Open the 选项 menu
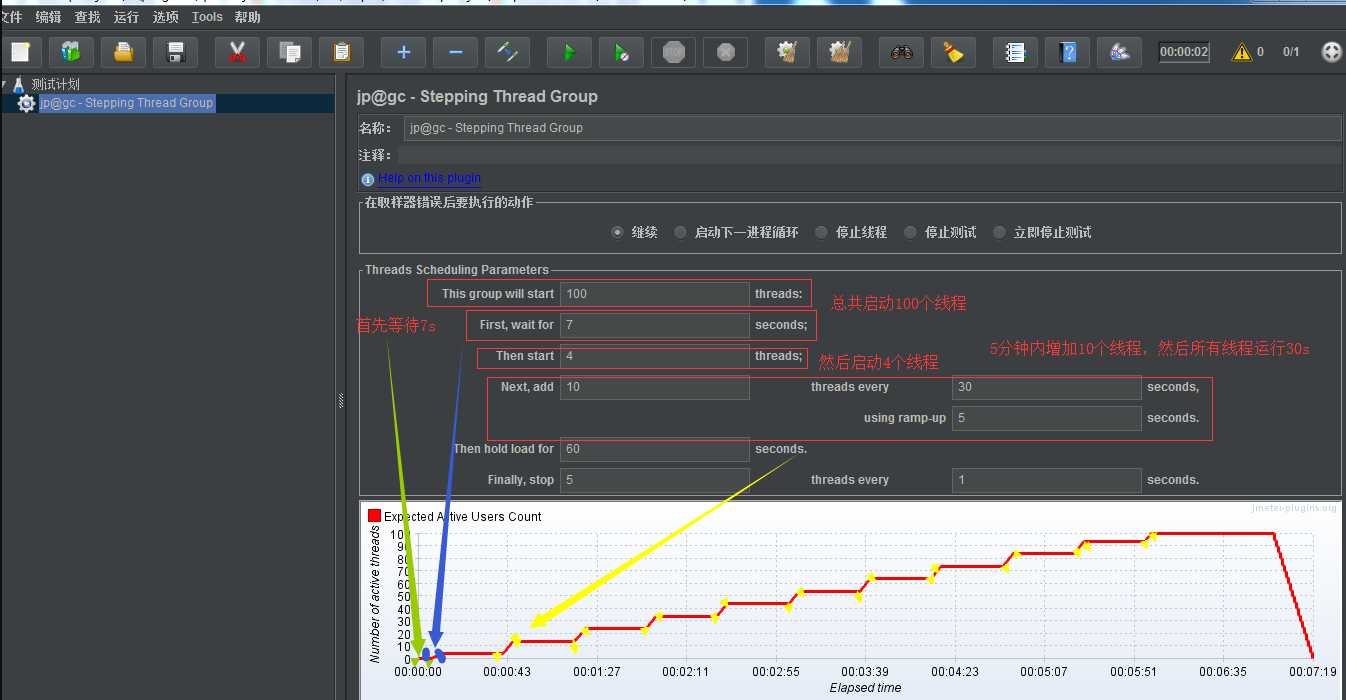This screenshot has height=700, width=1346. (x=166, y=17)
